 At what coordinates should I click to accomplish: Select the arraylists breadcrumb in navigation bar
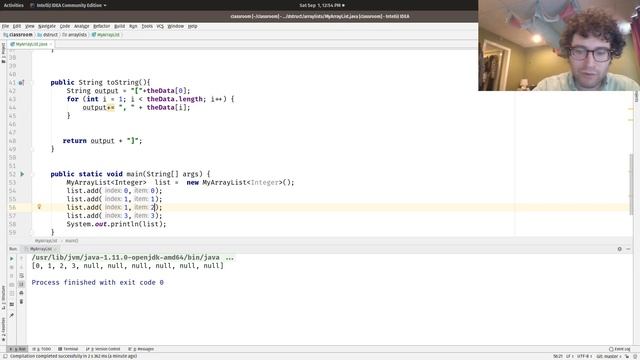coord(75,35)
